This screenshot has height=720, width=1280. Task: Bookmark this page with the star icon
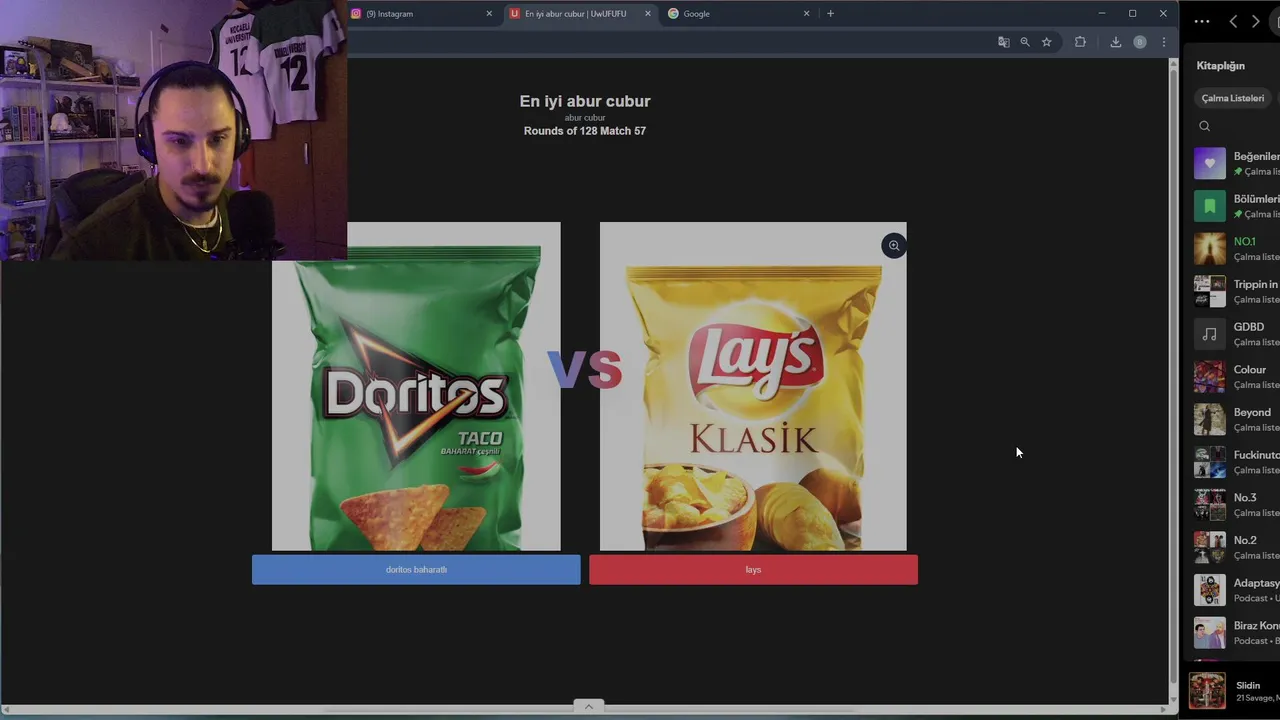coord(1047,42)
